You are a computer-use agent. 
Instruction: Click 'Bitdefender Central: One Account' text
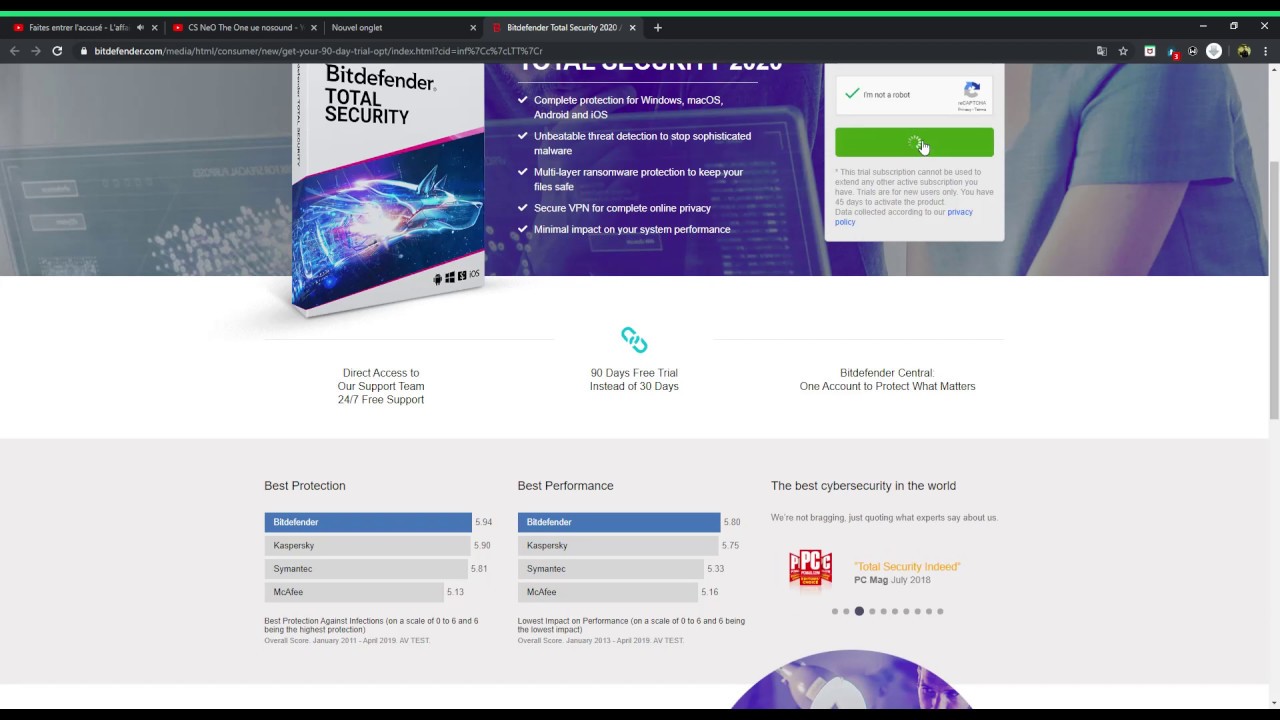click(x=887, y=379)
